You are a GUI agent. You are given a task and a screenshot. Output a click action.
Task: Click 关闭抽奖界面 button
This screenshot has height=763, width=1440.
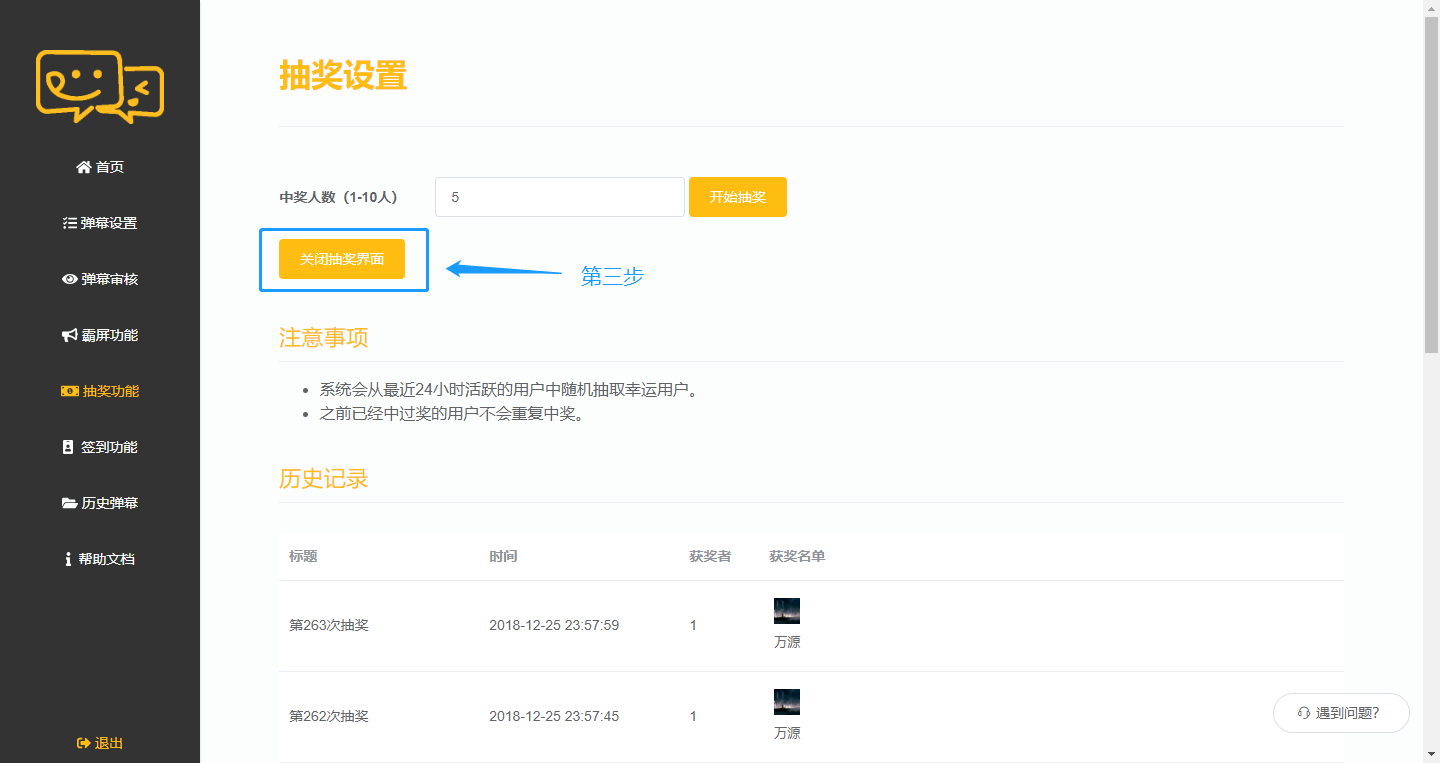coord(342,259)
